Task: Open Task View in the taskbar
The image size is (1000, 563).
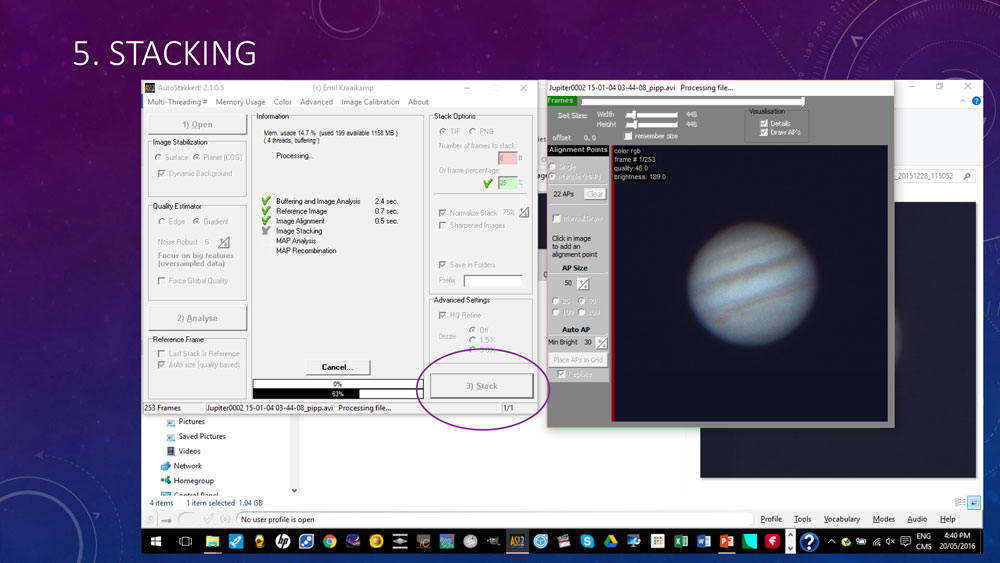Action: [186, 541]
